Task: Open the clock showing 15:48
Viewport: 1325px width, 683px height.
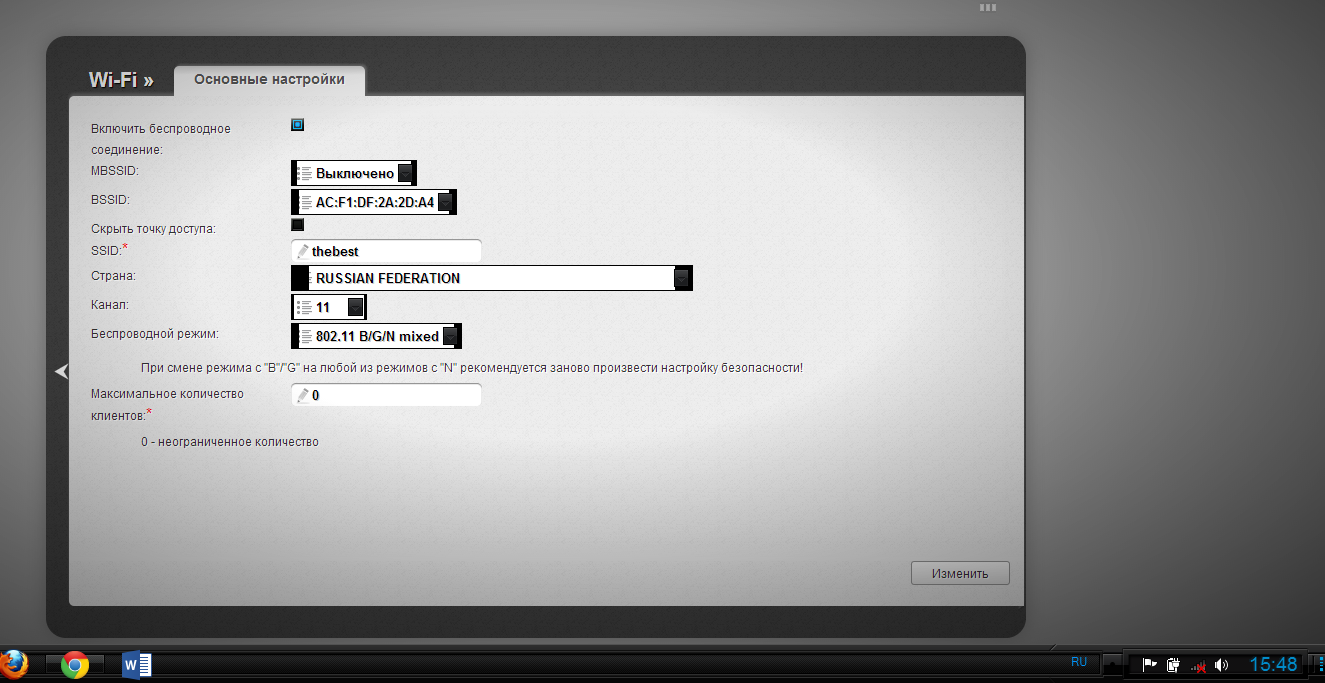Action: (1273, 665)
